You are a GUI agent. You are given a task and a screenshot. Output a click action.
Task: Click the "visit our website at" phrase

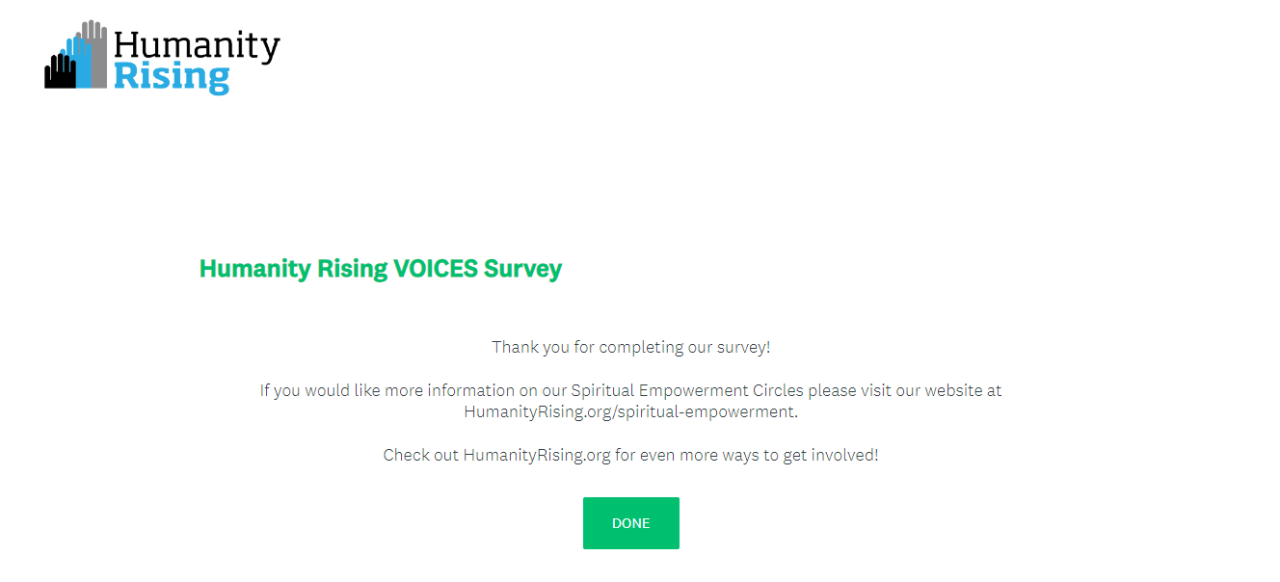[932, 390]
